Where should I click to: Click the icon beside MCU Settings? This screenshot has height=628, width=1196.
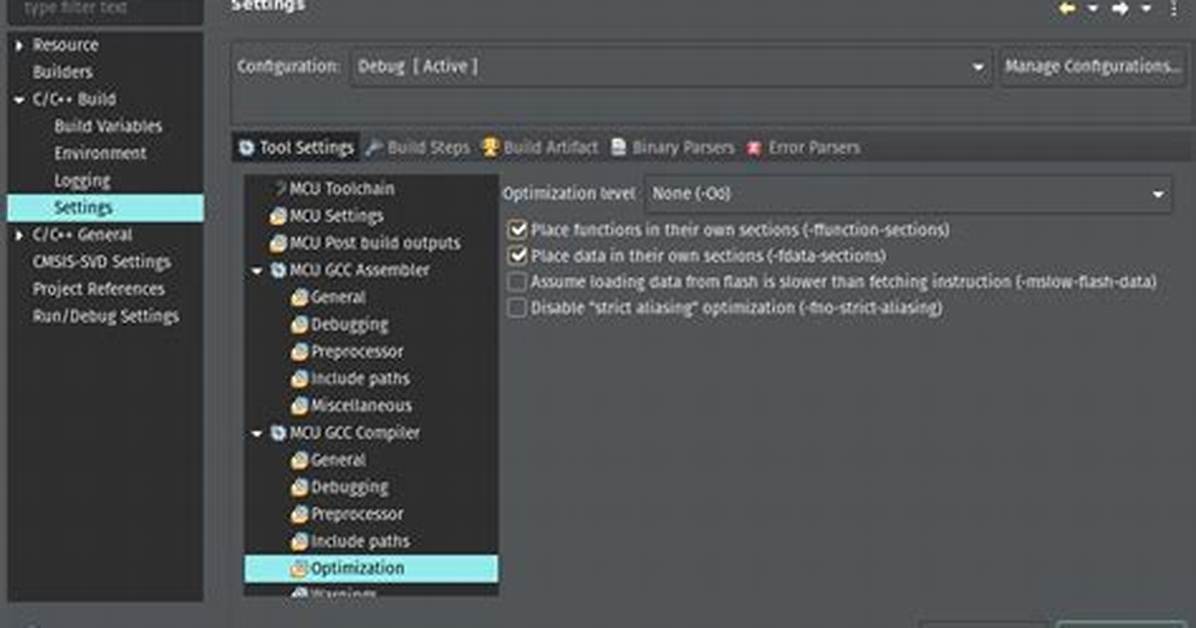(x=278, y=216)
